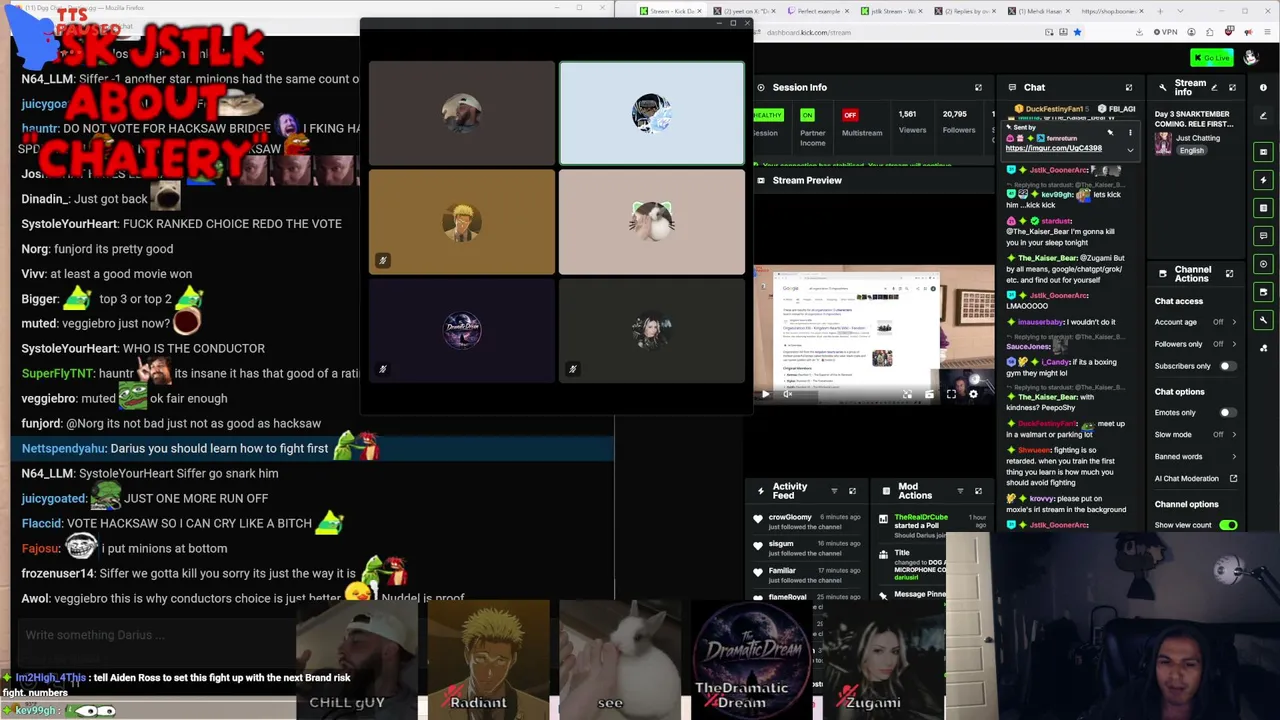Screen dimensions: 1280x720
Task: Toggle mute for Zugami participant tile
Action: point(572,369)
